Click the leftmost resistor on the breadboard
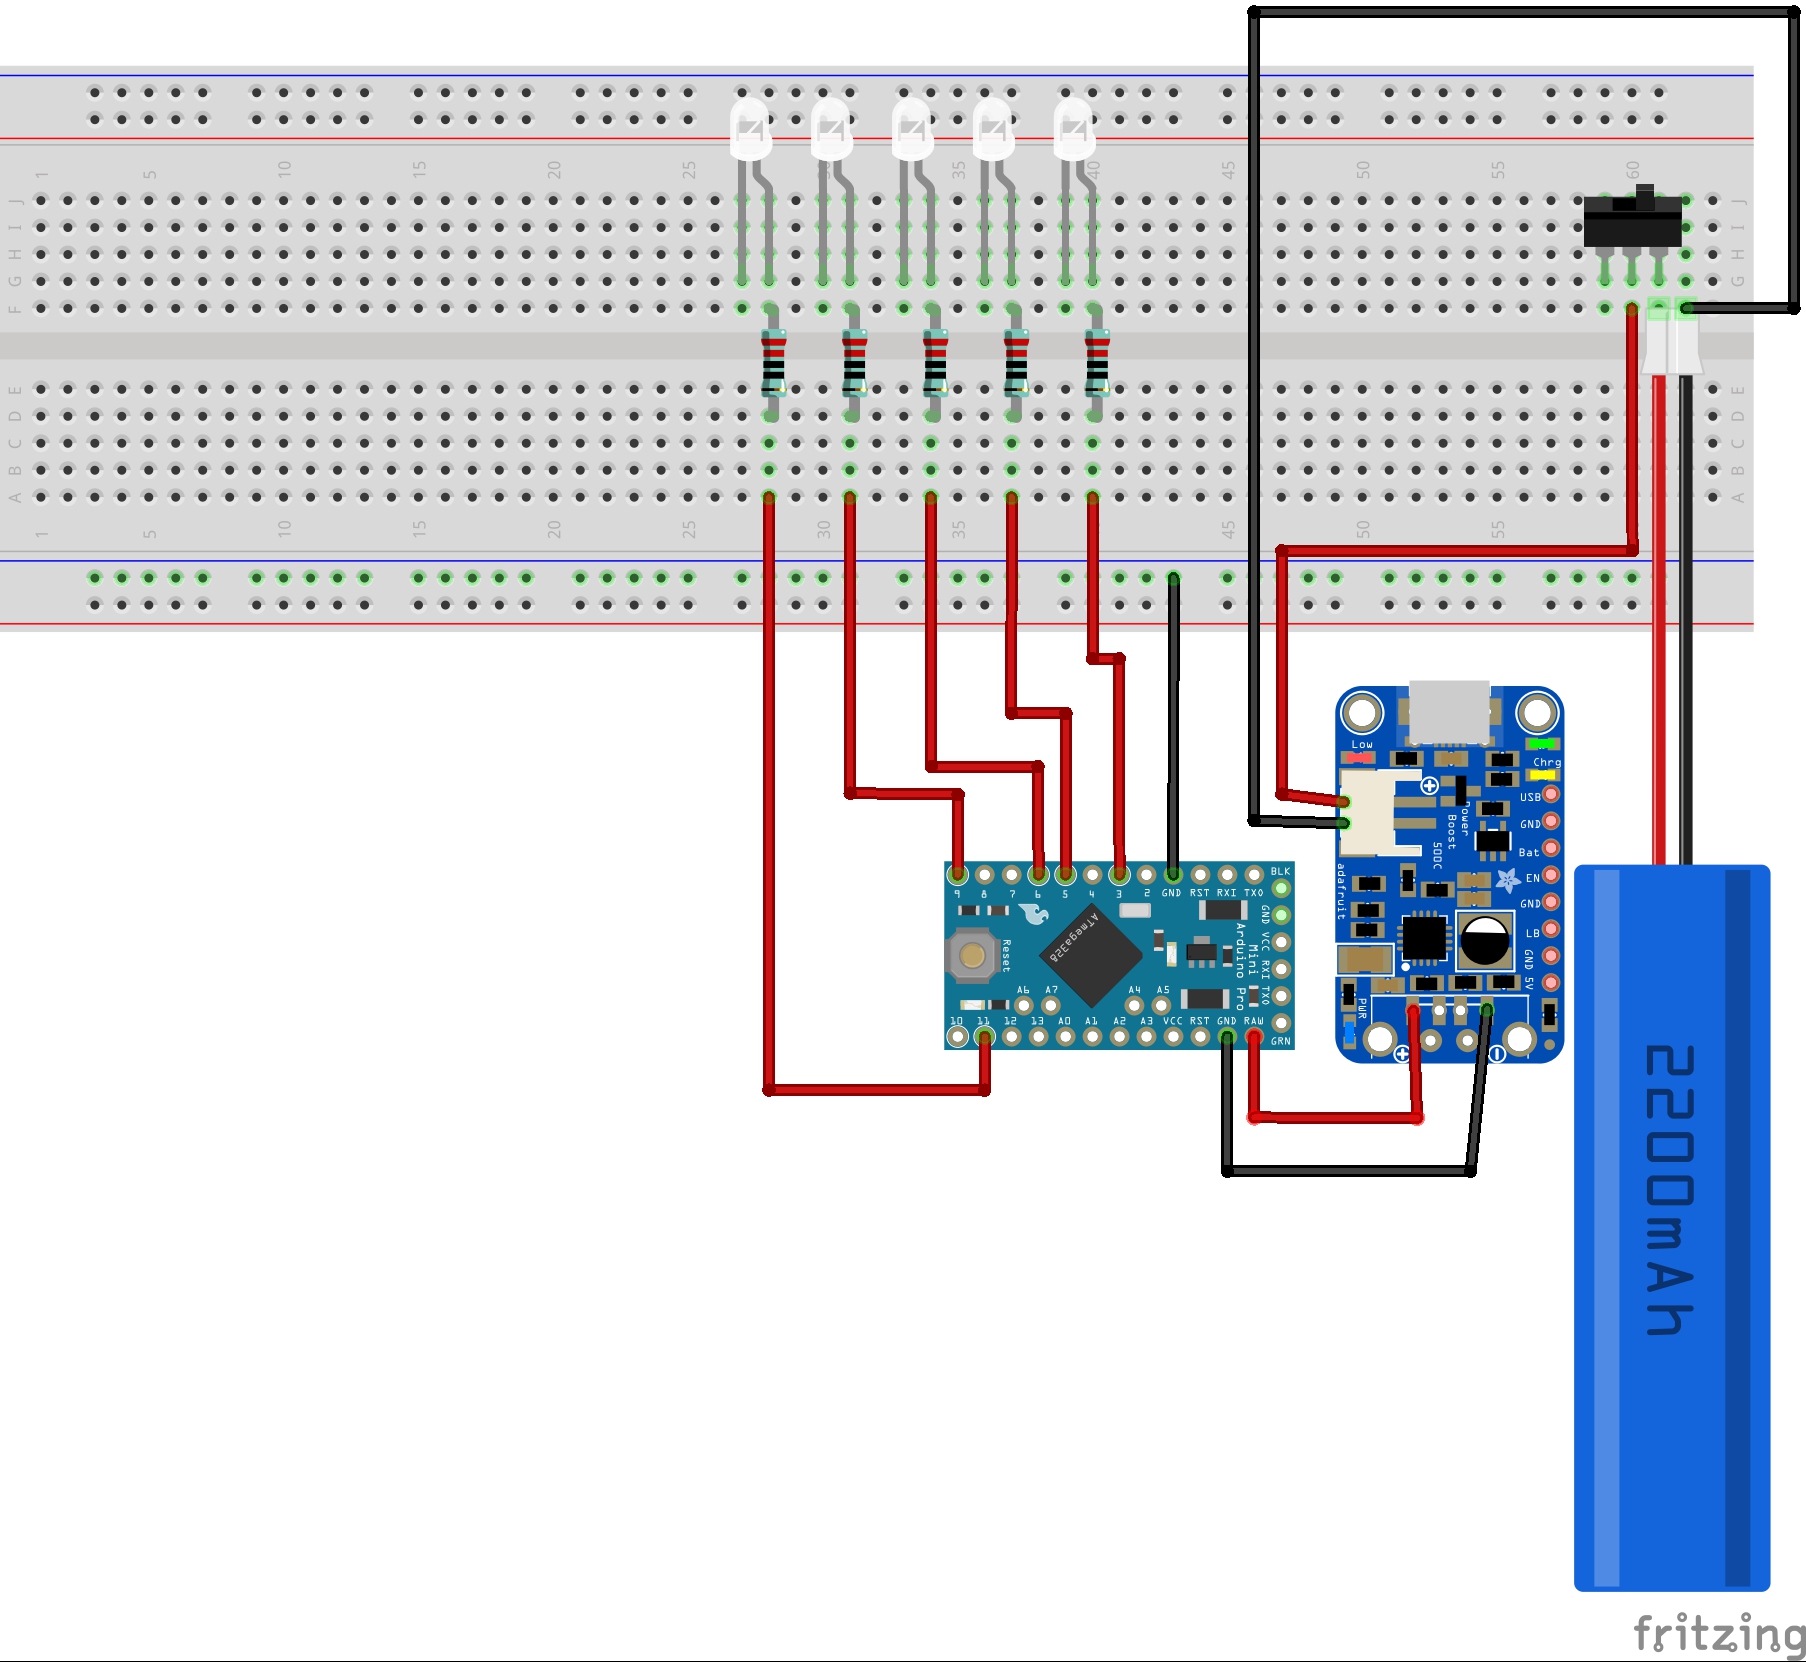The height and width of the screenshot is (1662, 1806). coord(772,363)
